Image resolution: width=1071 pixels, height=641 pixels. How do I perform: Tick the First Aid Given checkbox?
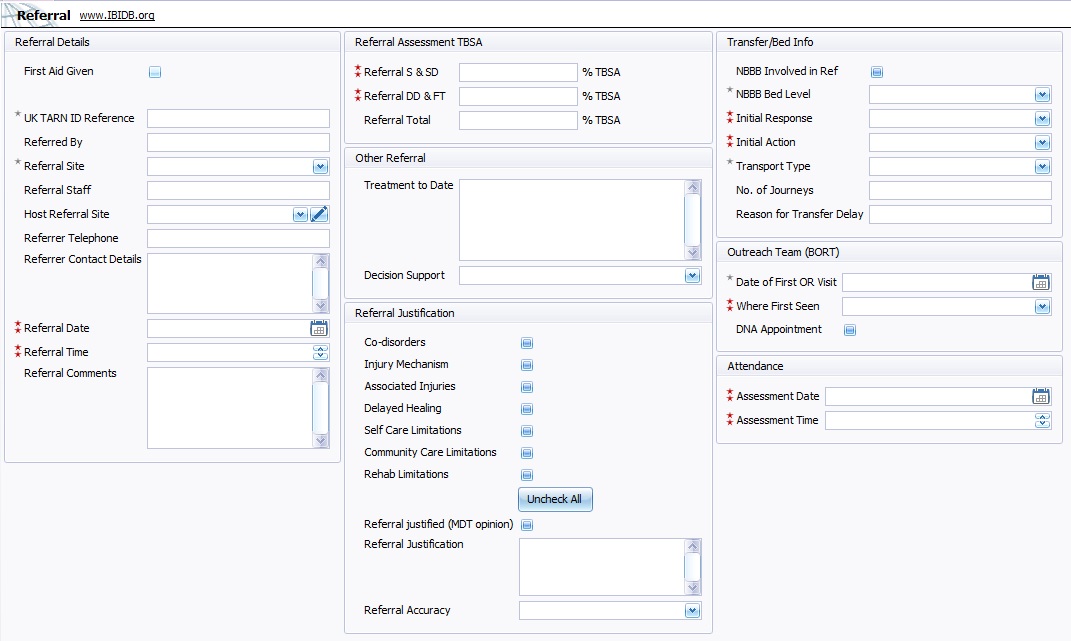point(155,72)
